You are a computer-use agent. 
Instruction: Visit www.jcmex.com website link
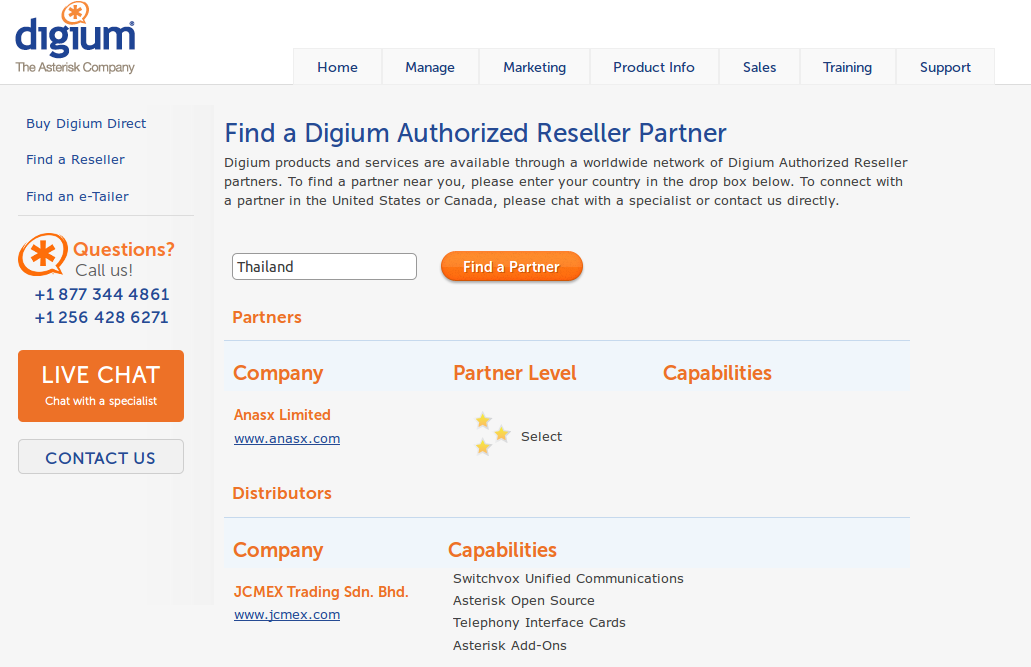pyautogui.click(x=287, y=615)
